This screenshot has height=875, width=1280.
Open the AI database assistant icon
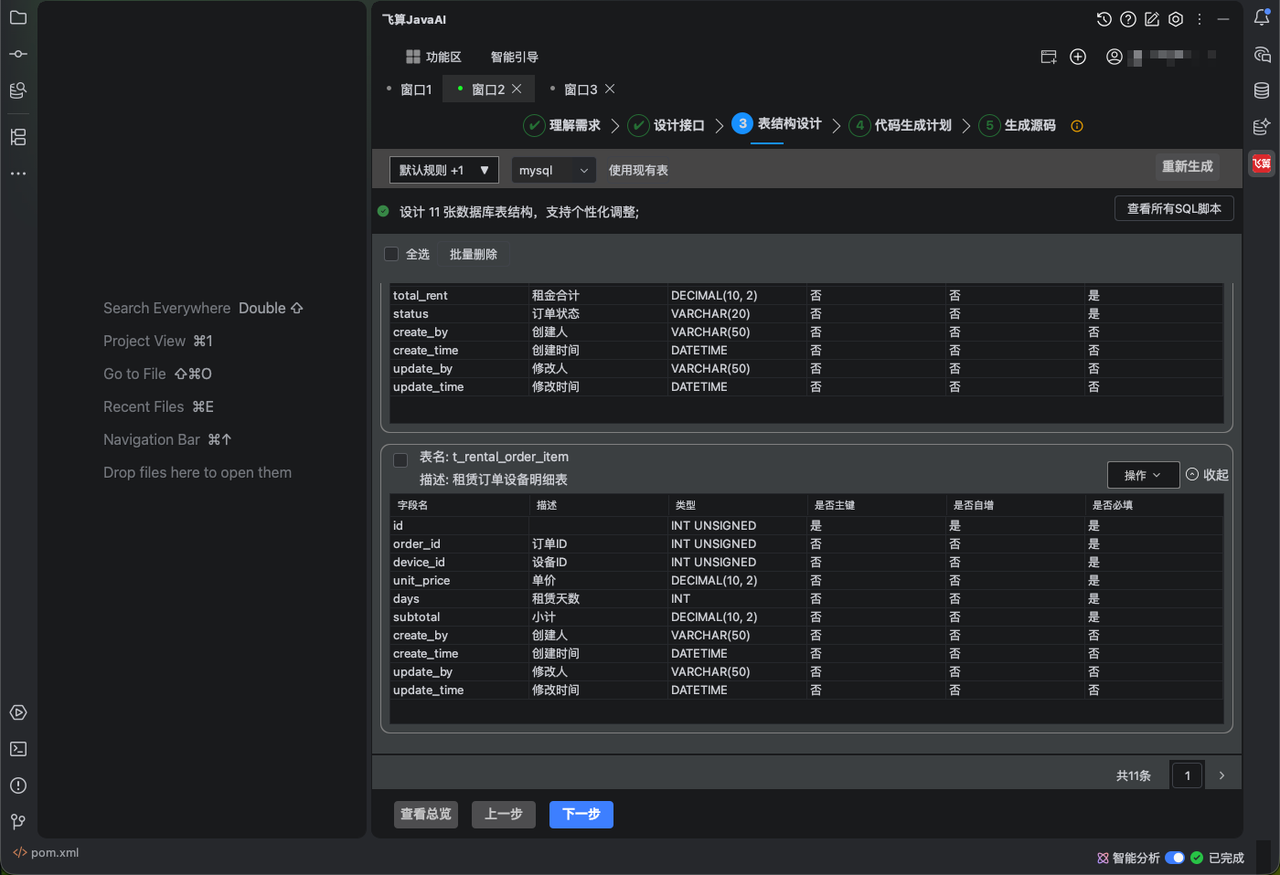click(1262, 127)
